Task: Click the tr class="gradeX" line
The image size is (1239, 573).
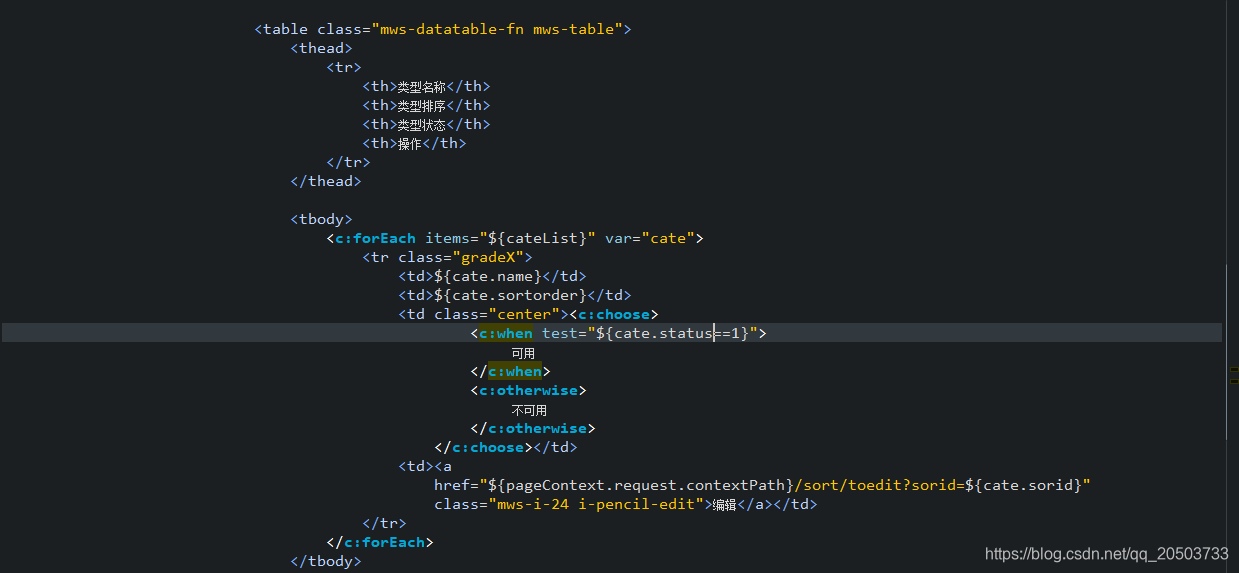Action: [447, 257]
